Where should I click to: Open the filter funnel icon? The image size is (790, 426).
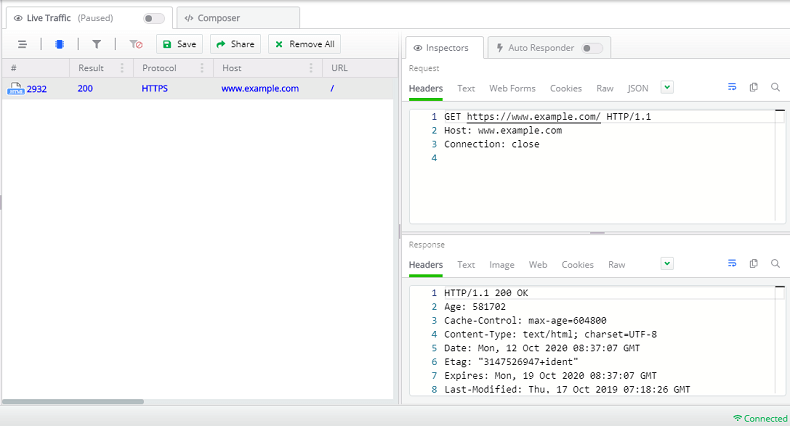click(x=96, y=44)
